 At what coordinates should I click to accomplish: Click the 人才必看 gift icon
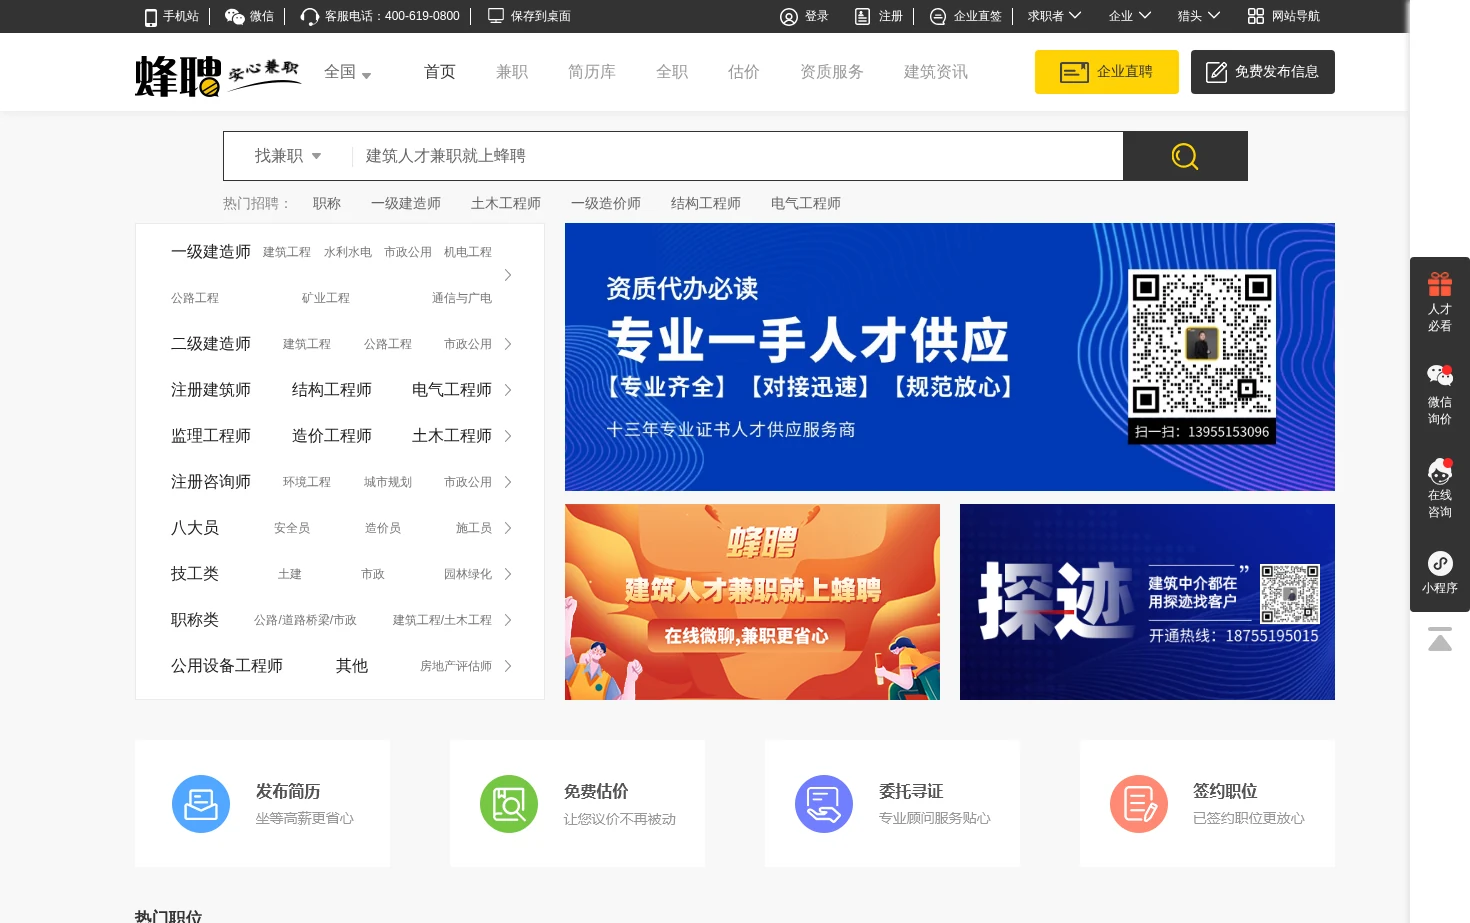[x=1440, y=284]
